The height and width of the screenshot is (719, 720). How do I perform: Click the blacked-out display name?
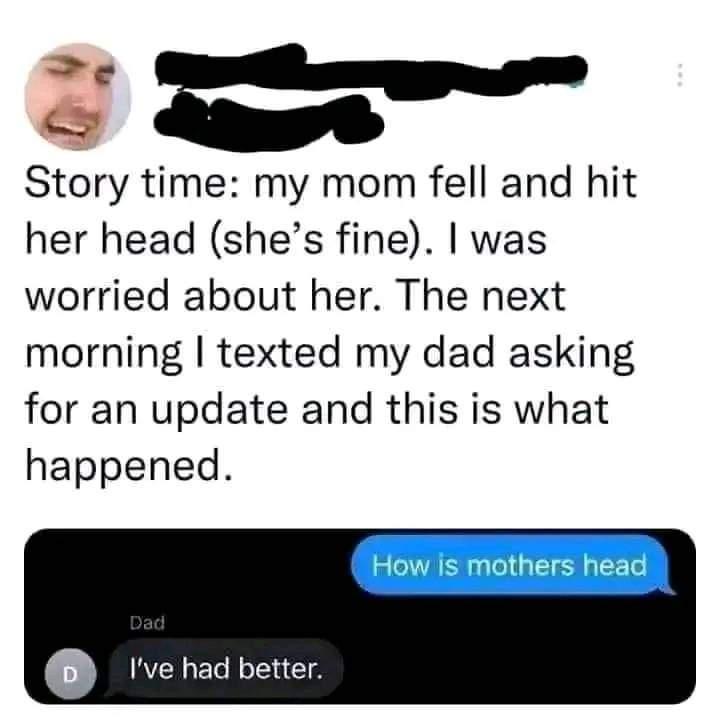371,71
